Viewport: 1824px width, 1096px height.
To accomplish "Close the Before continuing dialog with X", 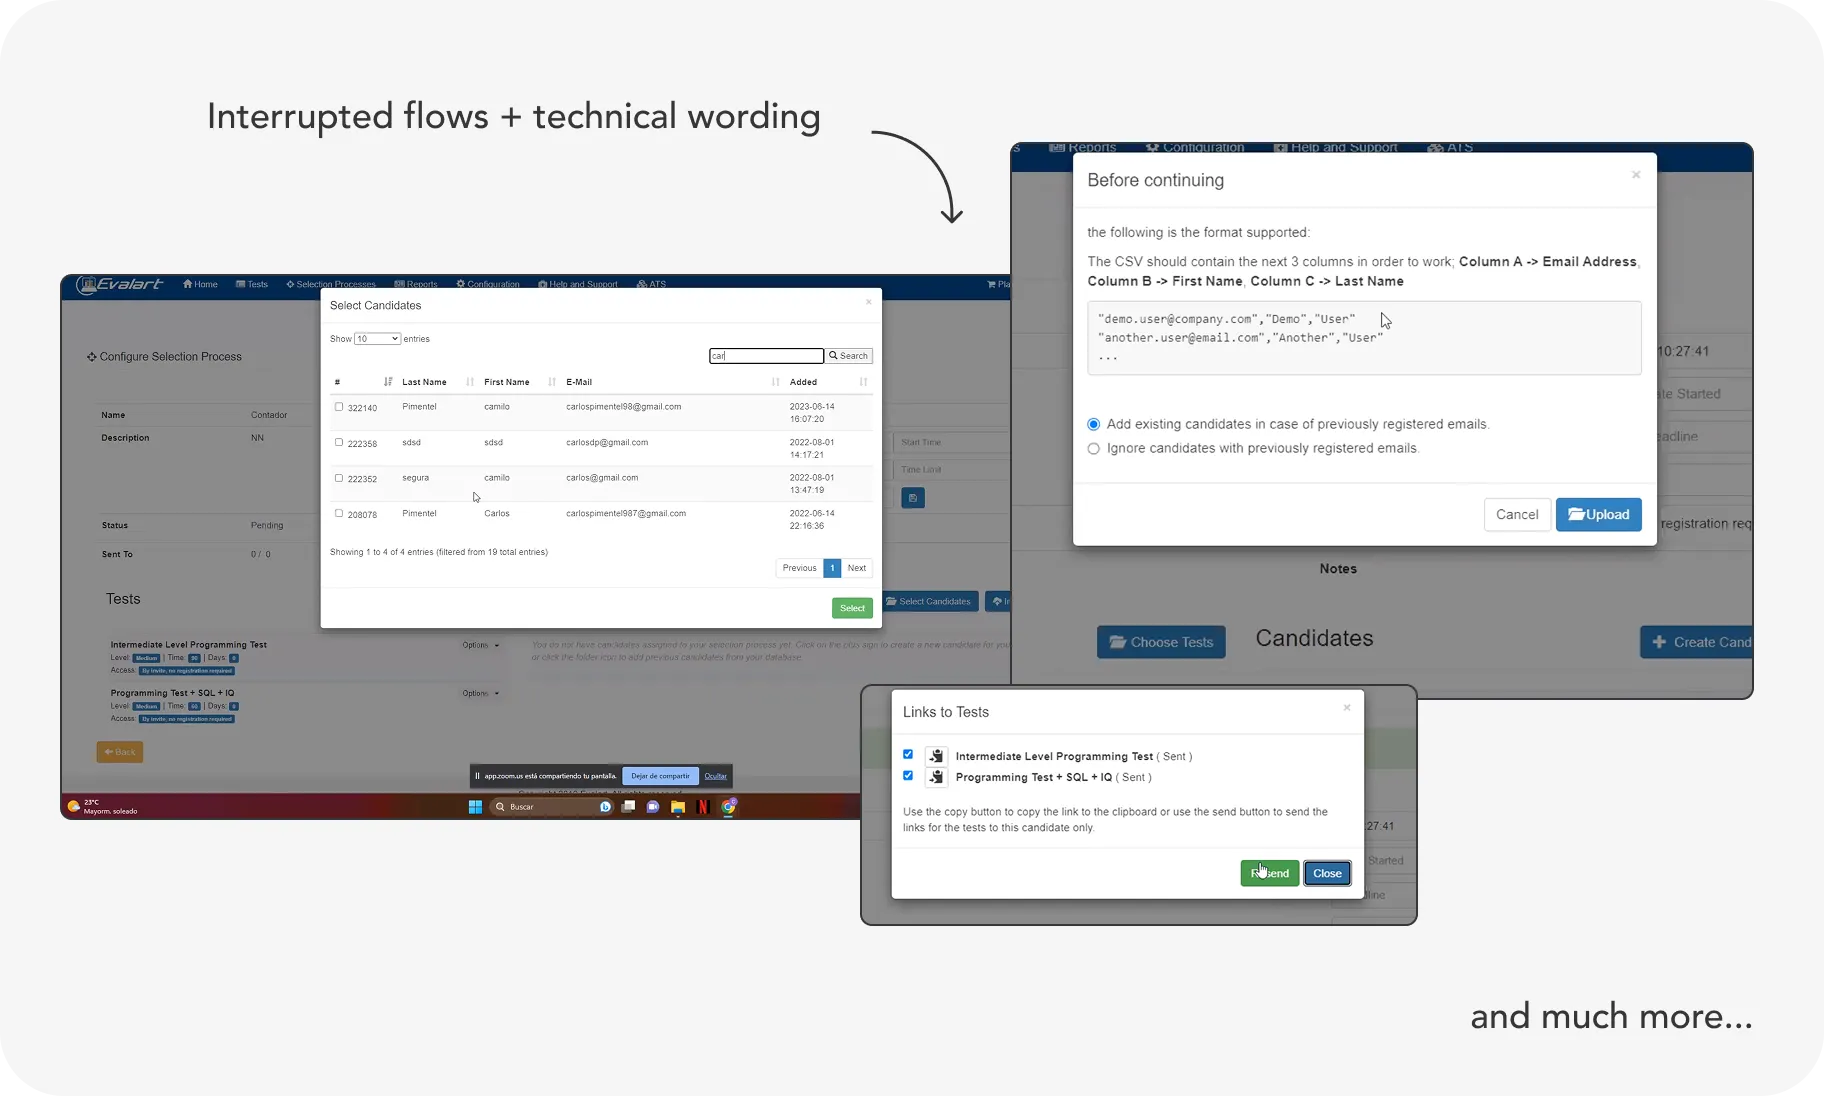I will coord(1636,175).
